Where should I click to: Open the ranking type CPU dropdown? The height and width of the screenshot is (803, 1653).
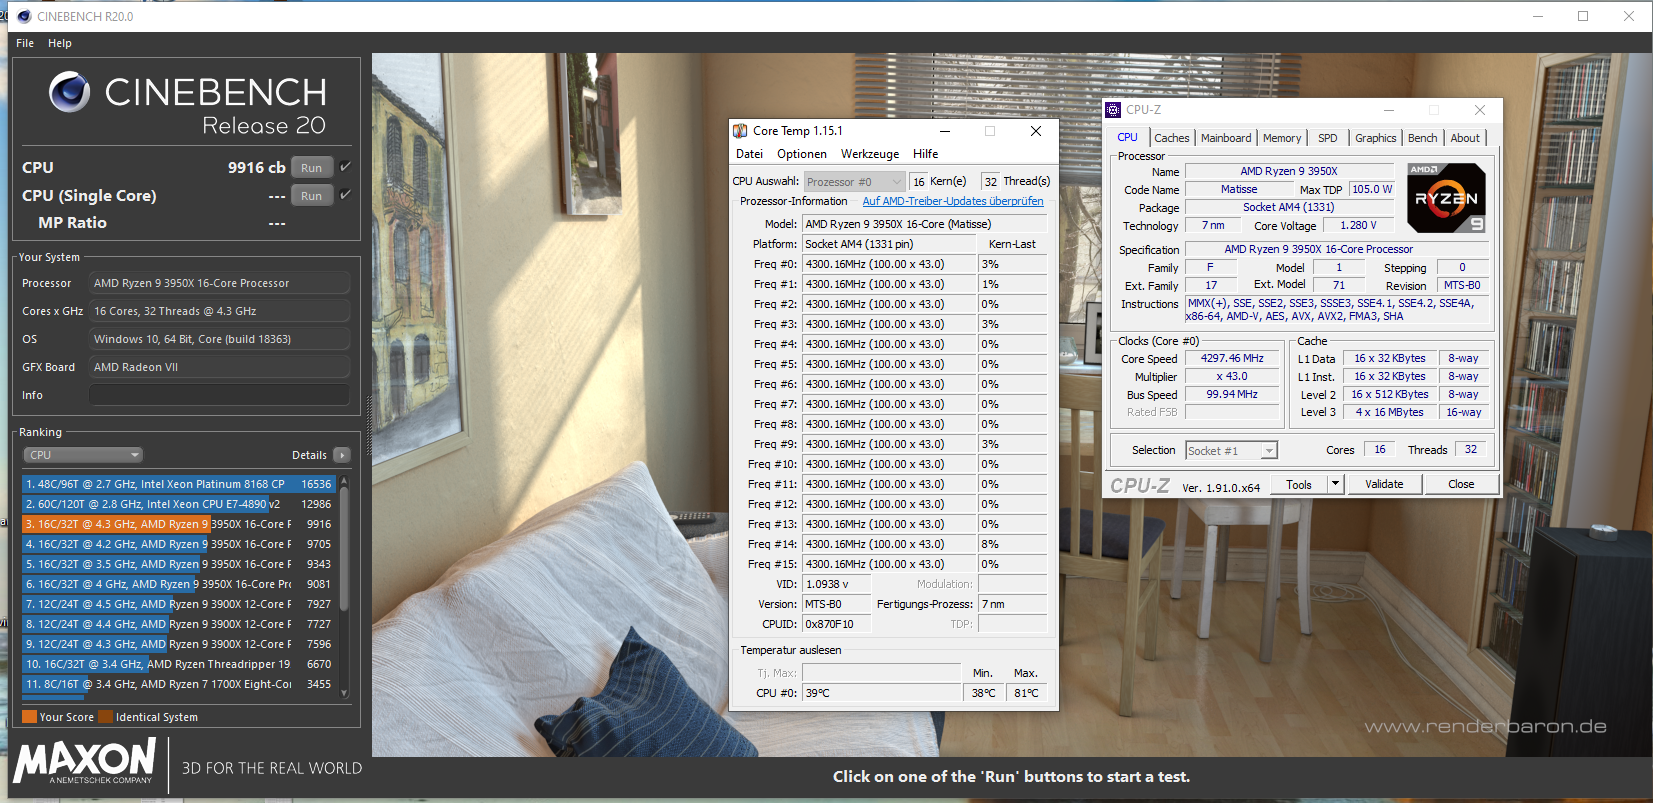tap(83, 455)
